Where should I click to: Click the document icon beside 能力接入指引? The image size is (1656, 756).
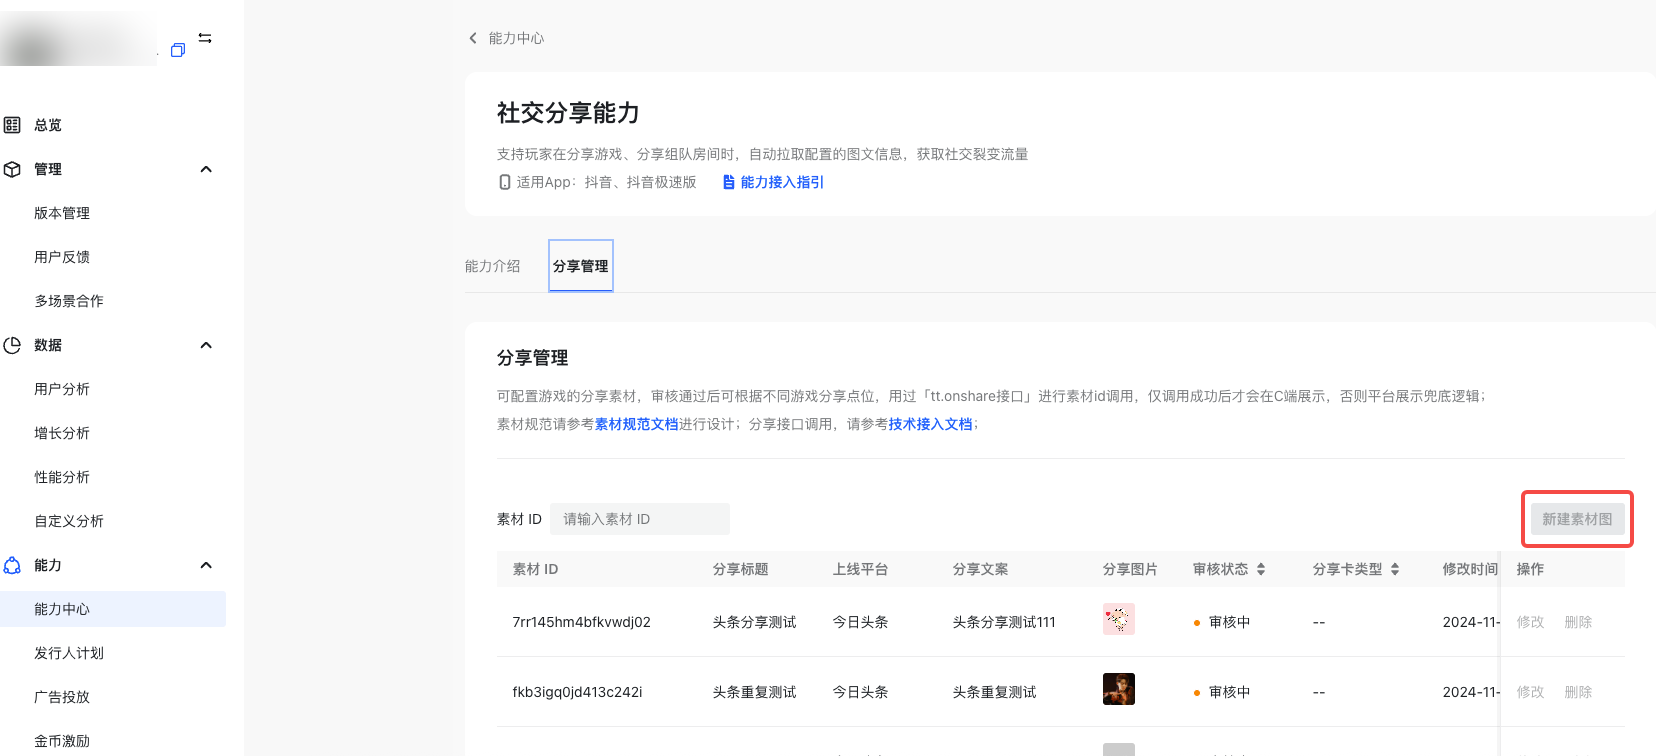click(729, 182)
